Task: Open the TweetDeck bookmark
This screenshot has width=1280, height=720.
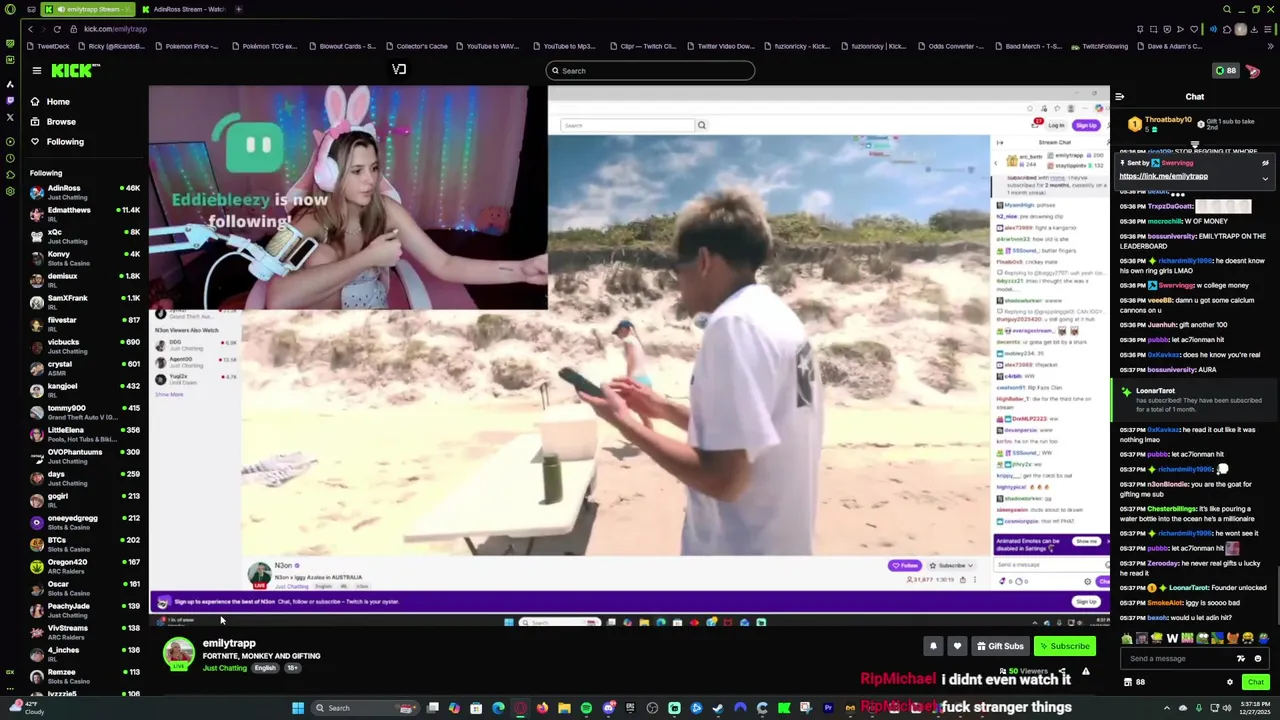Action: [49, 46]
